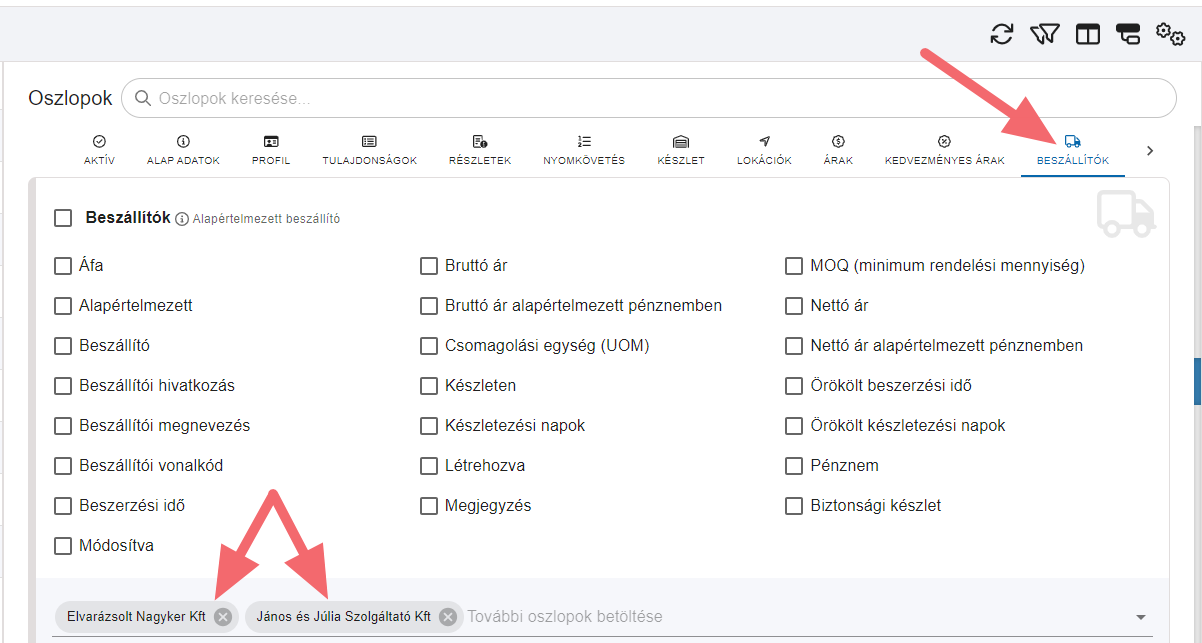Go to the Kedvezményes árak tab
The image size is (1202, 643).
[944, 150]
